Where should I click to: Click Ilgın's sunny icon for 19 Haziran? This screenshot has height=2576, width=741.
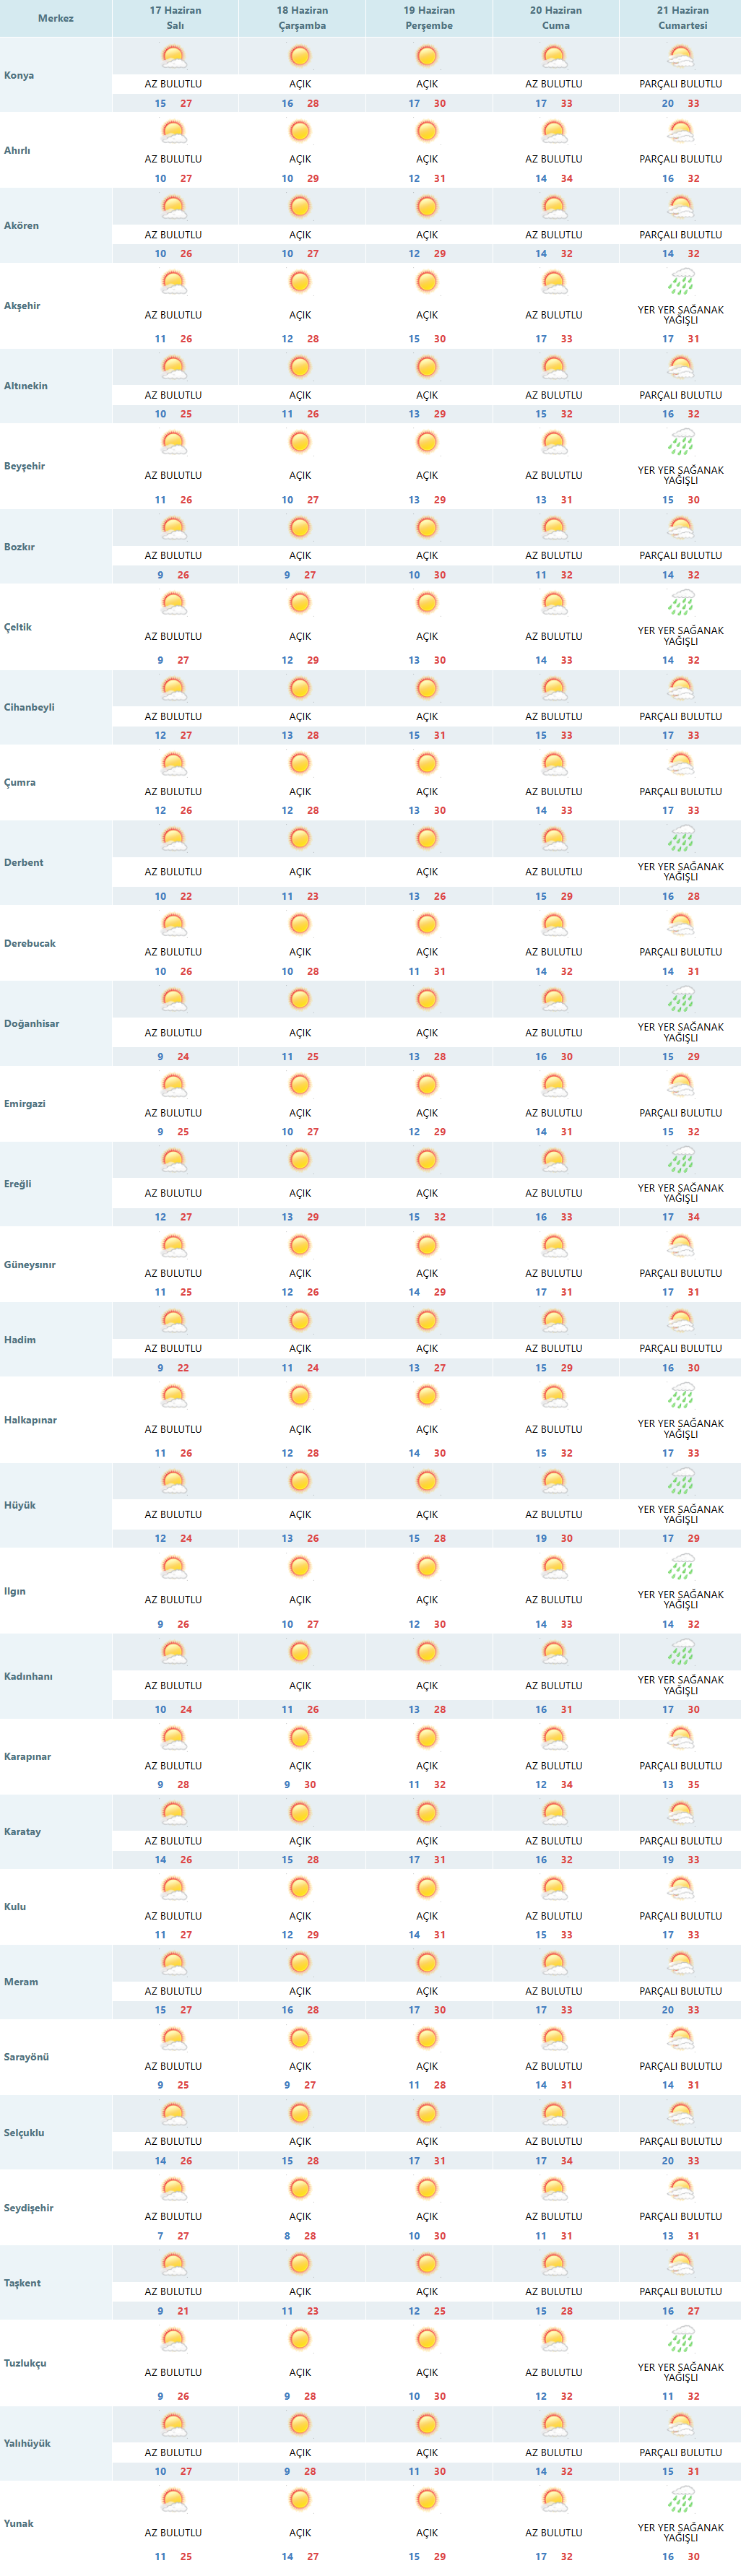coord(427,1567)
